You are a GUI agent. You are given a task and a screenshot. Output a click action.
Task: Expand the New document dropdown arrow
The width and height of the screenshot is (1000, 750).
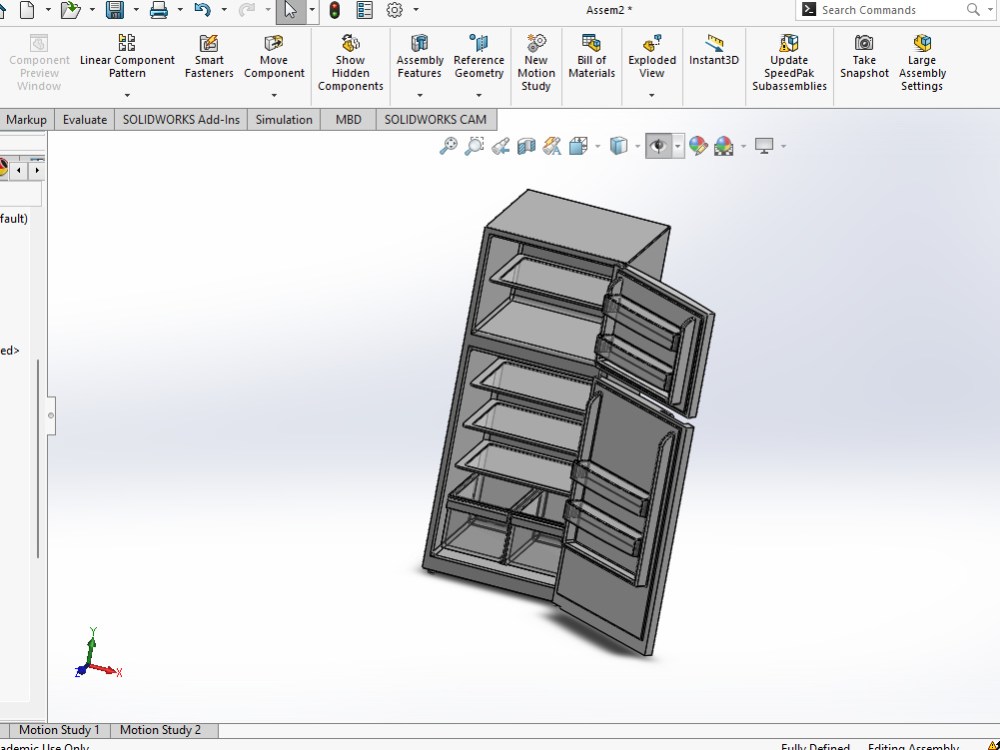coord(48,10)
